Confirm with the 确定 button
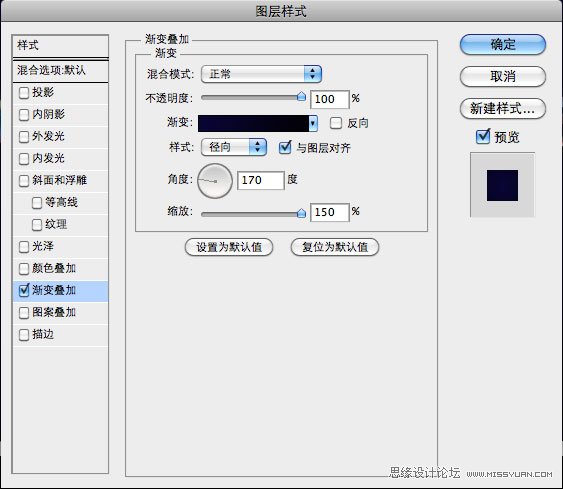The image size is (563, 489). 503,45
